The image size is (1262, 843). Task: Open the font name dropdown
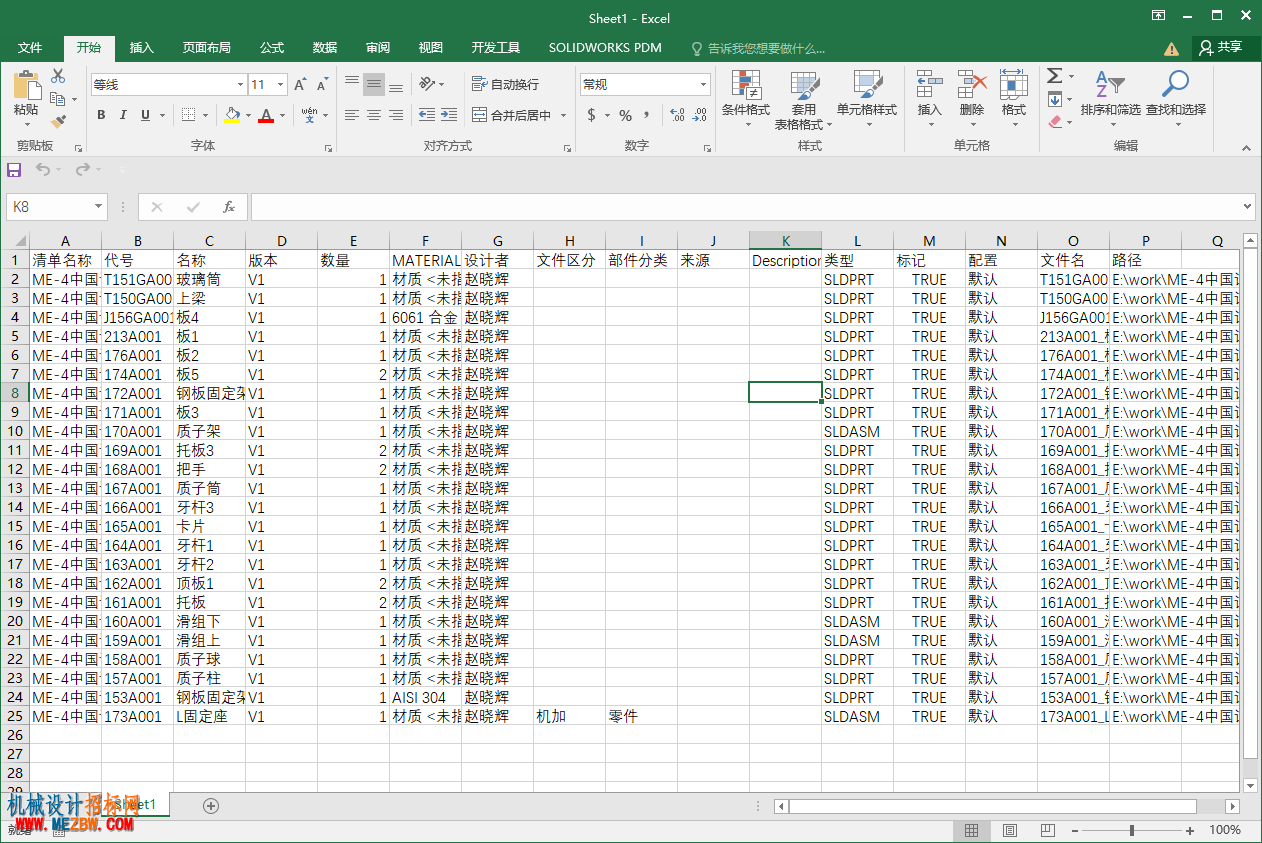(240, 85)
